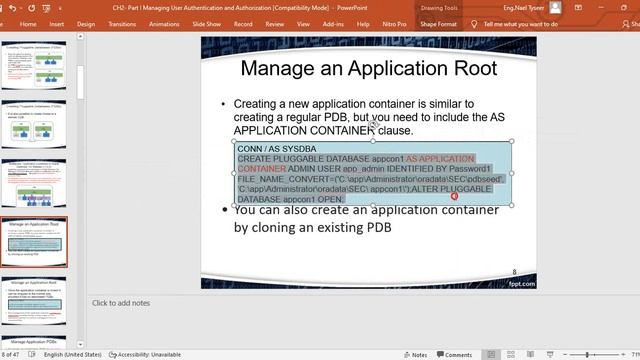640x360 pixels.
Task: Click the thumbnail pane scrollbar thumb
Action: tap(80, 82)
